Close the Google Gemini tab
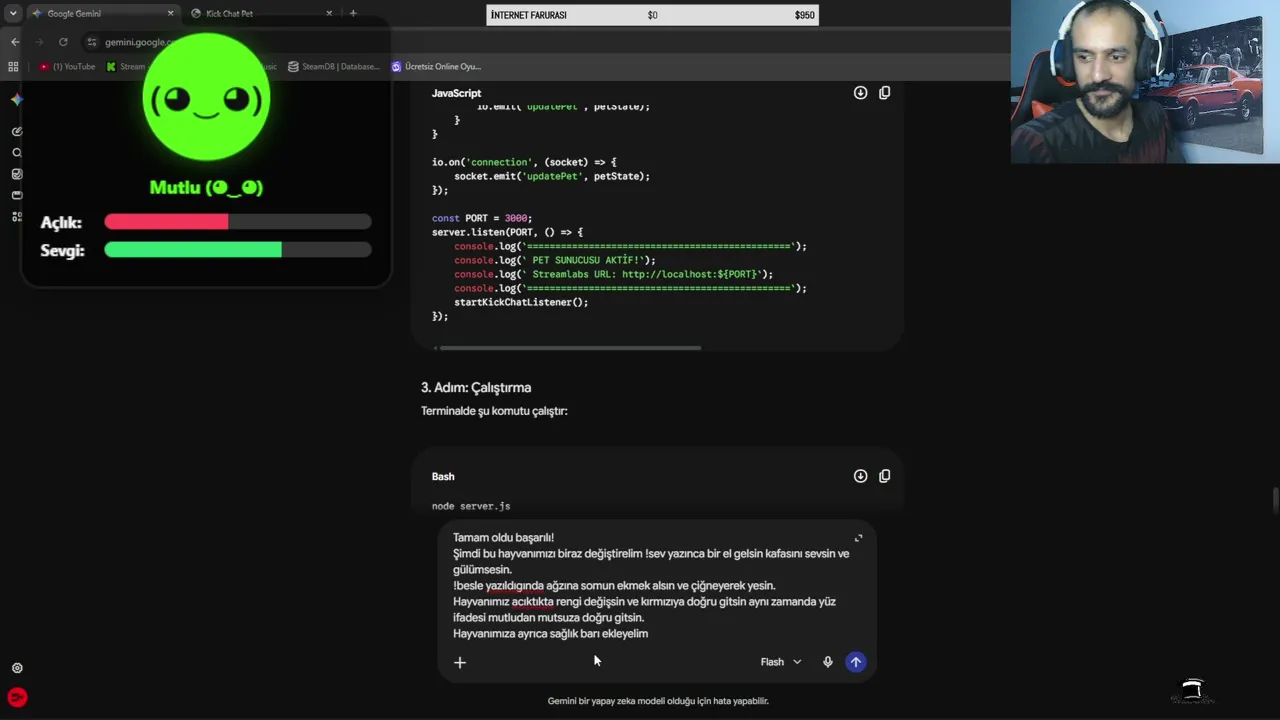Screen dimensions: 1280x720 [x=170, y=14]
